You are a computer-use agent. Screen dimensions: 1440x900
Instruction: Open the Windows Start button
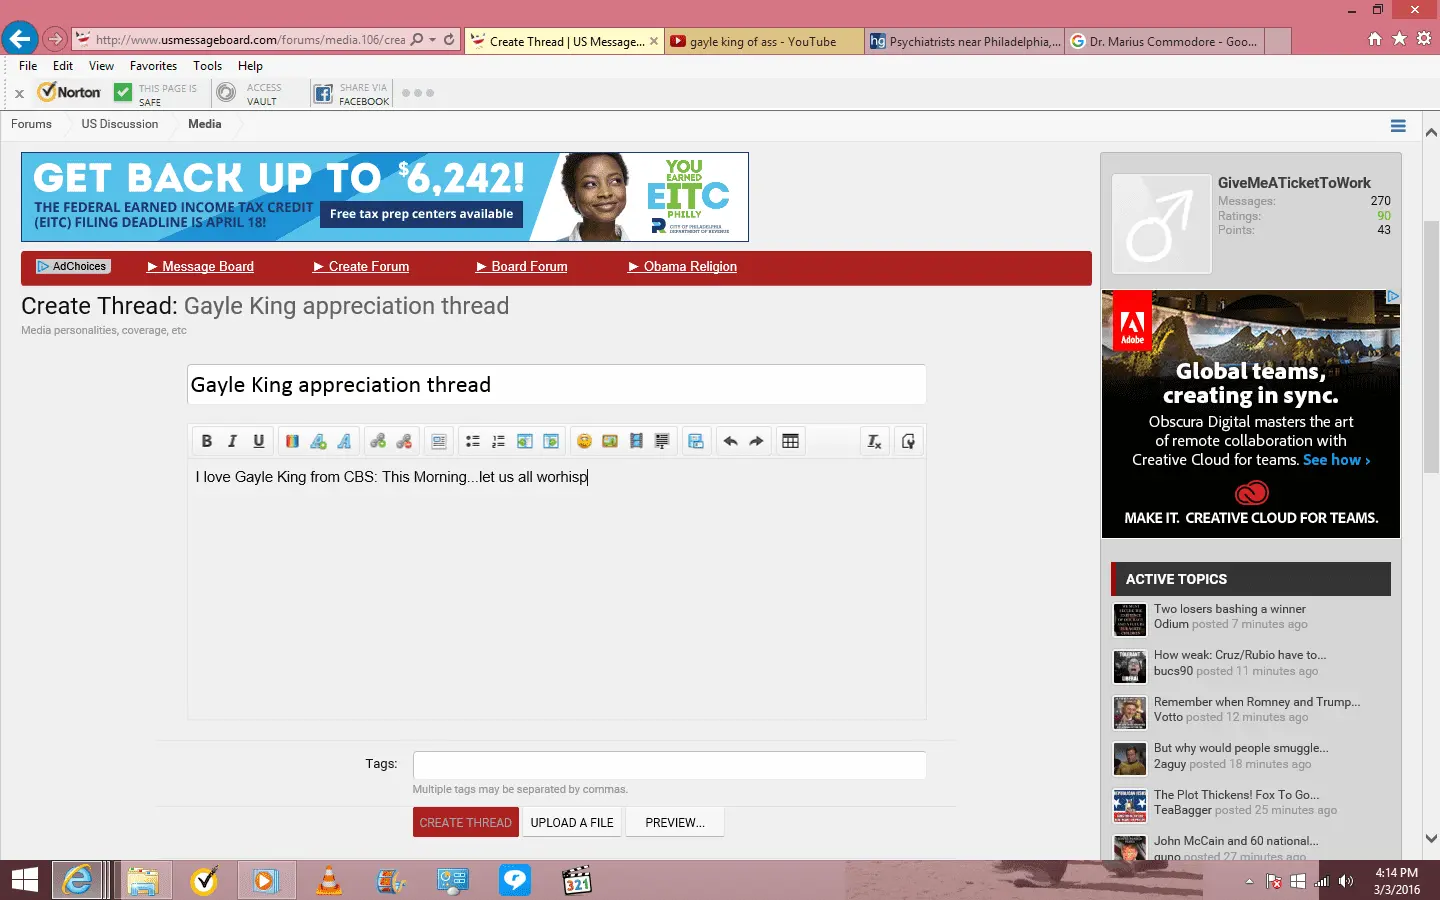[x=24, y=880]
